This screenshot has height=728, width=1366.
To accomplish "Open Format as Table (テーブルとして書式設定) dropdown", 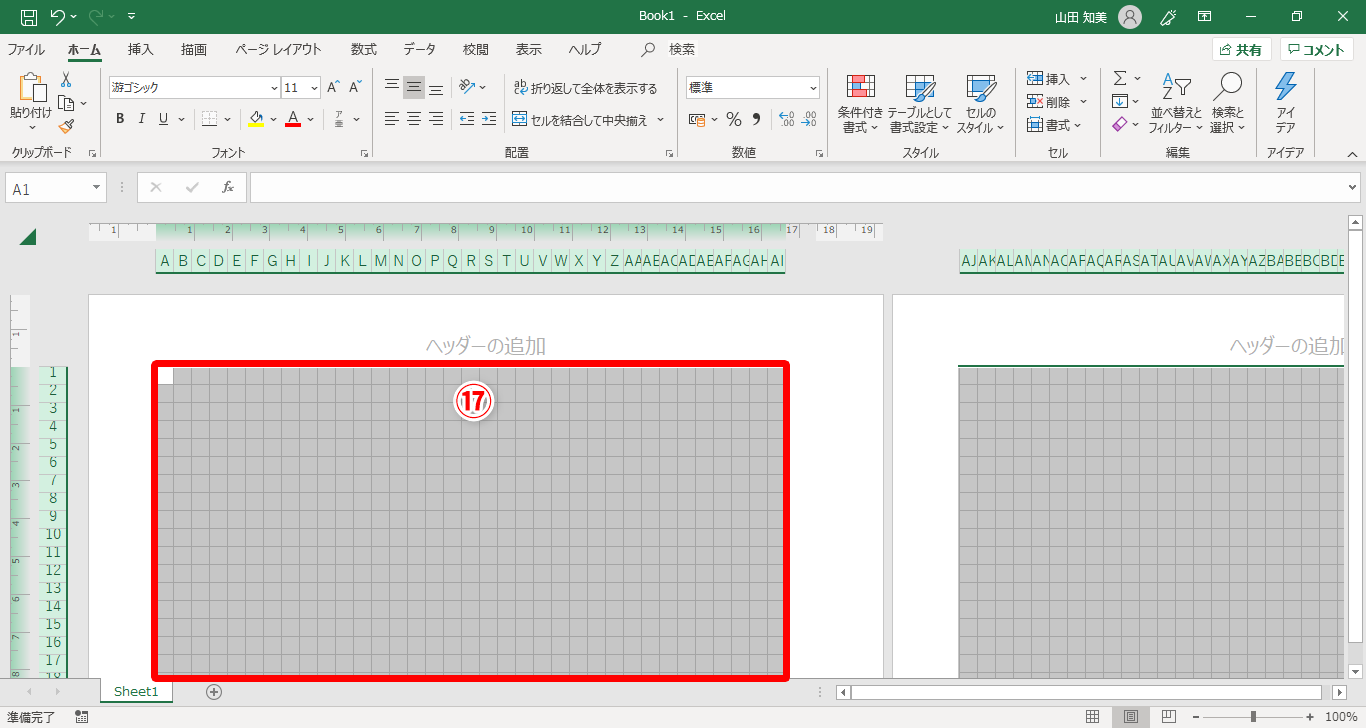I will (x=920, y=104).
